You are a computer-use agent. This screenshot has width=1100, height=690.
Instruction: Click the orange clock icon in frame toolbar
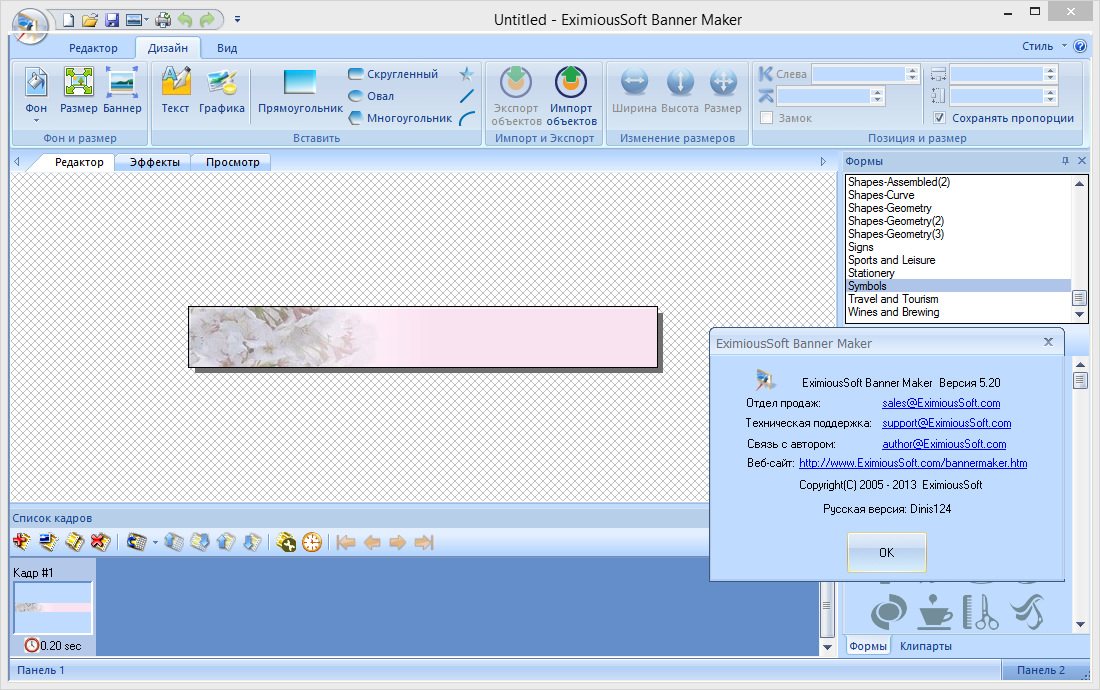coord(311,542)
